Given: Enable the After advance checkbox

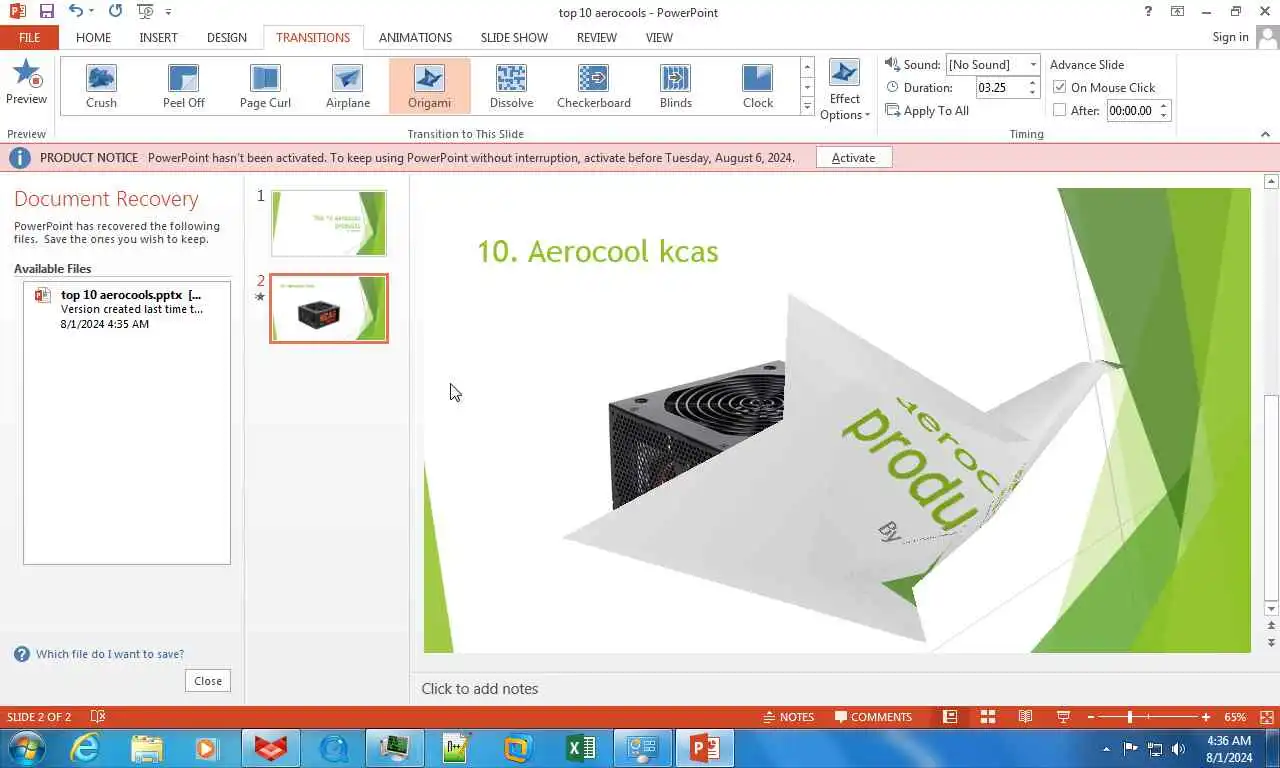Looking at the screenshot, I should click(x=1060, y=110).
